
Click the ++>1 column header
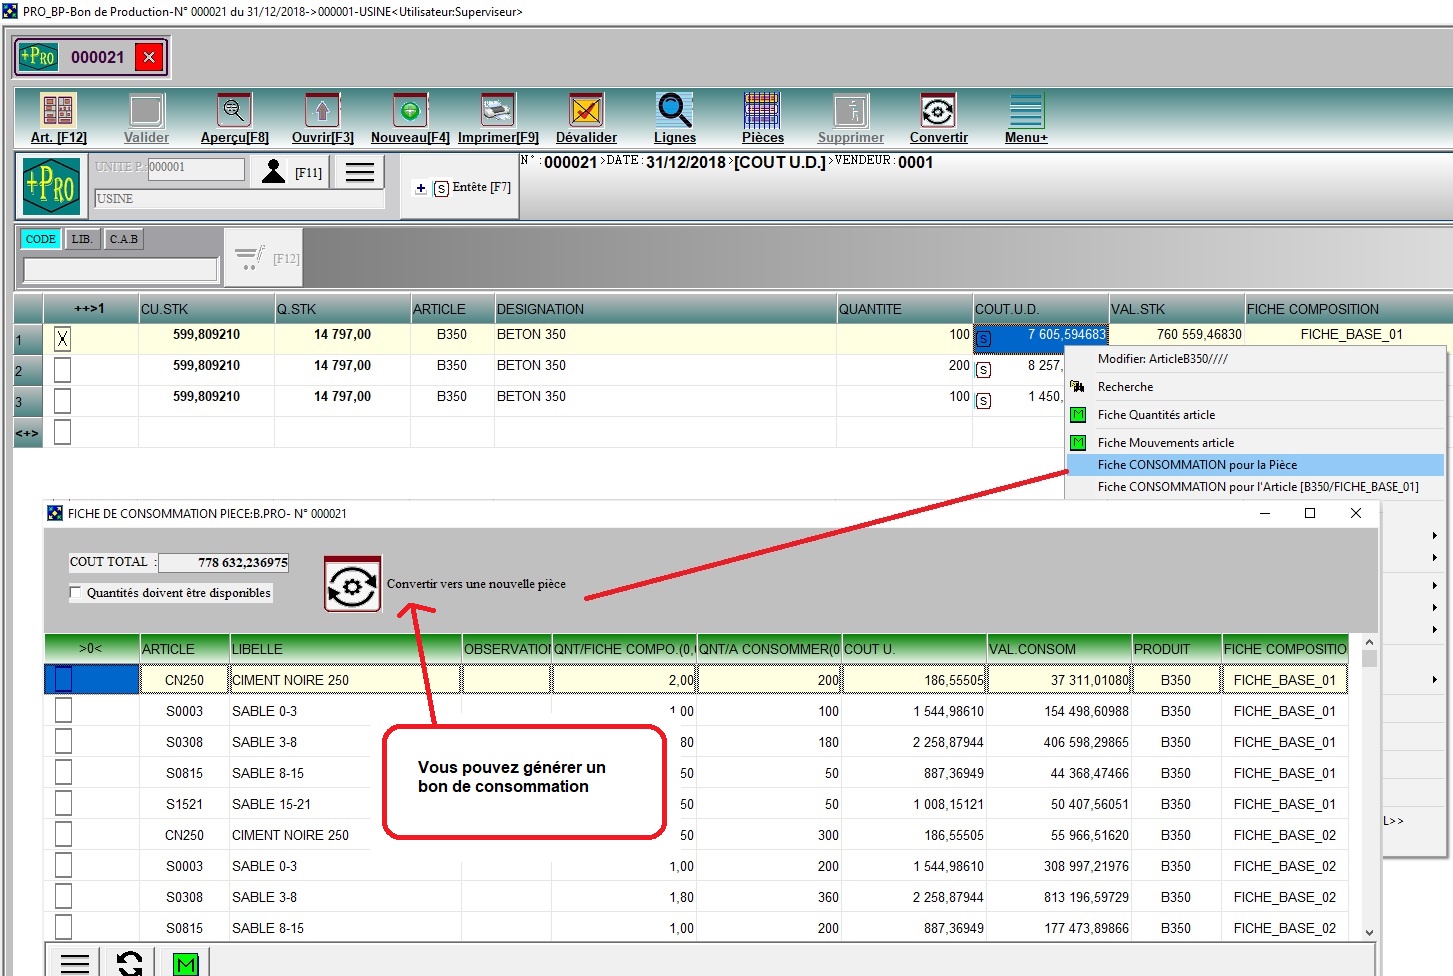pos(90,309)
